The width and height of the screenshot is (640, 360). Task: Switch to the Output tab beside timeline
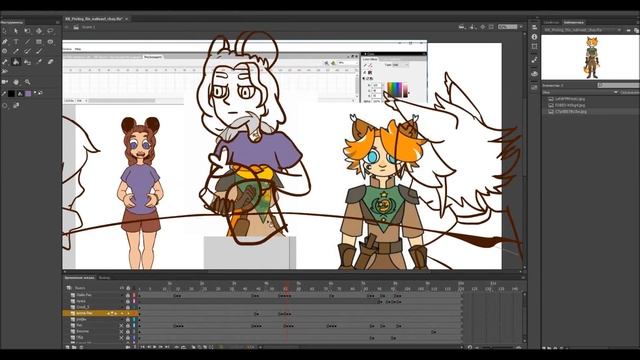pyautogui.click(x=104, y=278)
